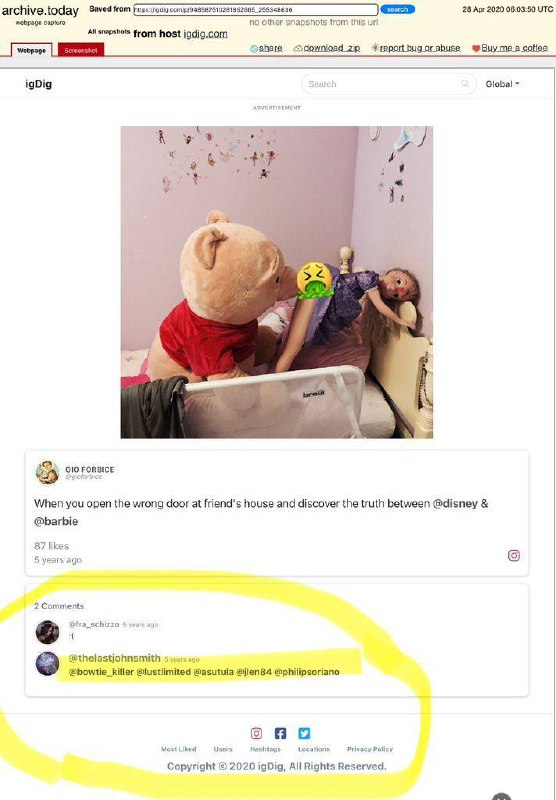Expand the Global dropdown

(502, 84)
